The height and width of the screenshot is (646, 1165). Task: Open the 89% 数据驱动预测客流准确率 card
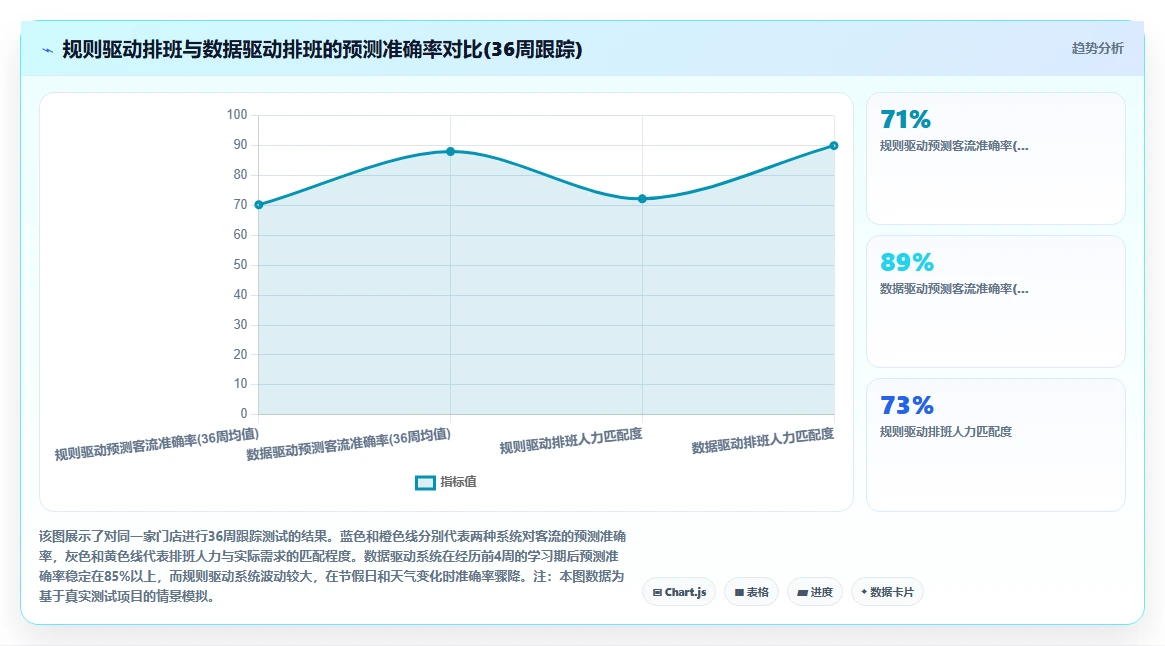tap(996, 301)
